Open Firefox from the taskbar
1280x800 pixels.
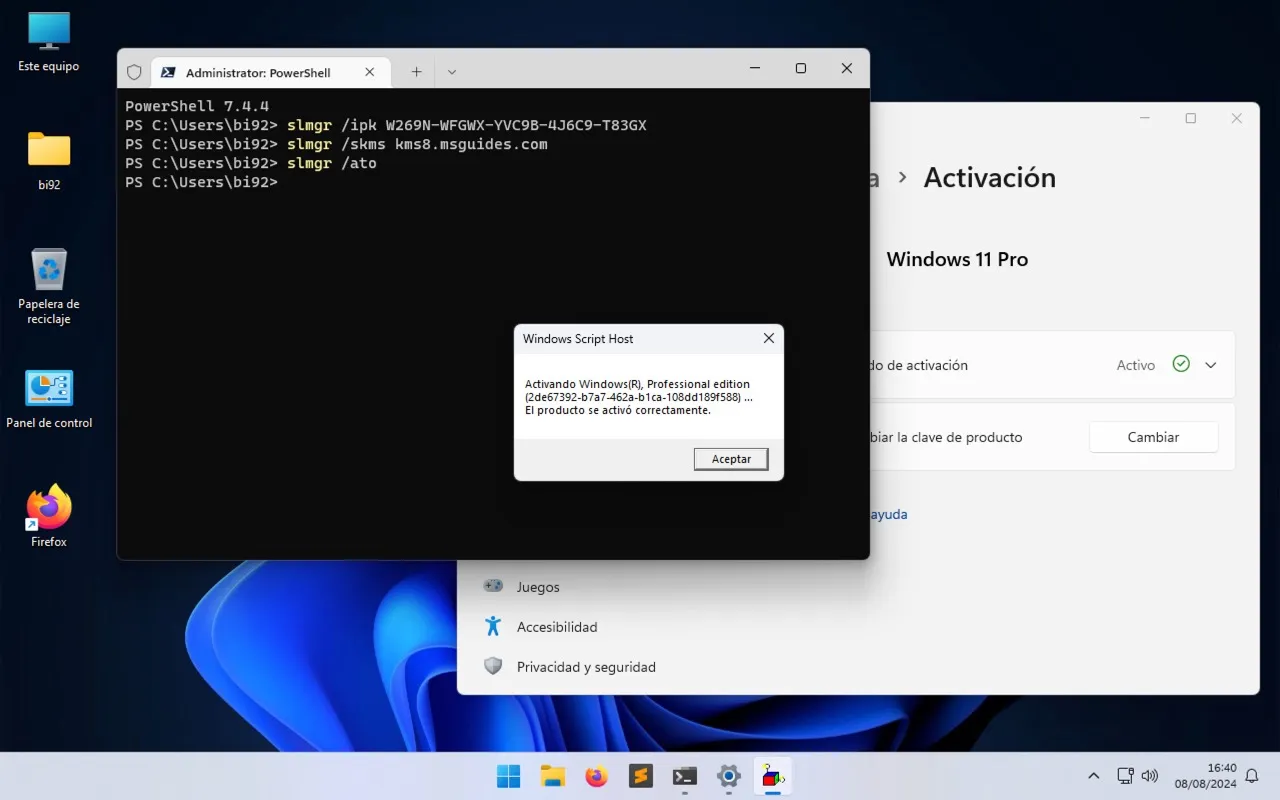pyautogui.click(x=597, y=776)
